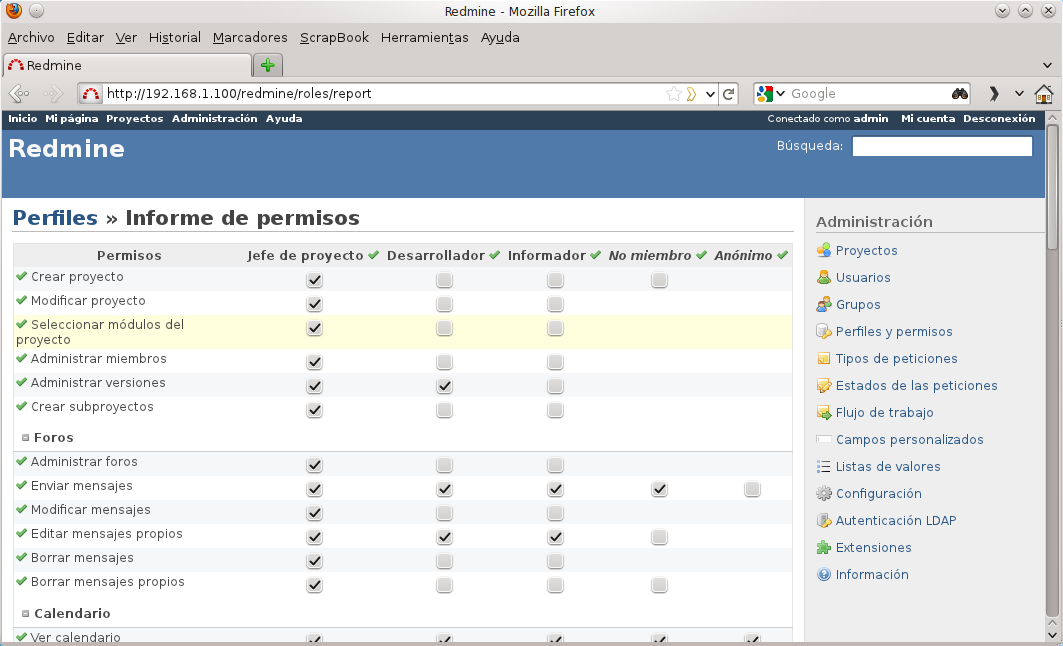The width and height of the screenshot is (1063, 646).
Task: Collapse the Calendario permissions group
Action: coord(26,613)
